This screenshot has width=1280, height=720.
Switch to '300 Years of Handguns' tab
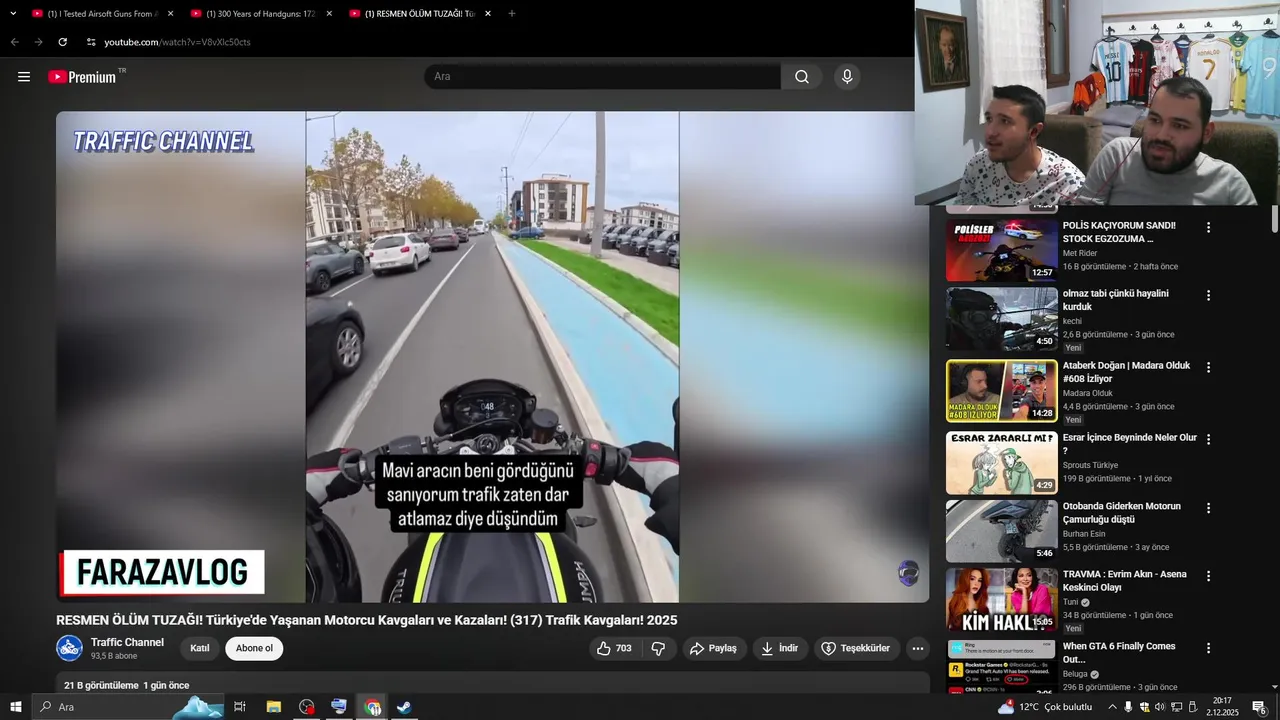point(260,14)
